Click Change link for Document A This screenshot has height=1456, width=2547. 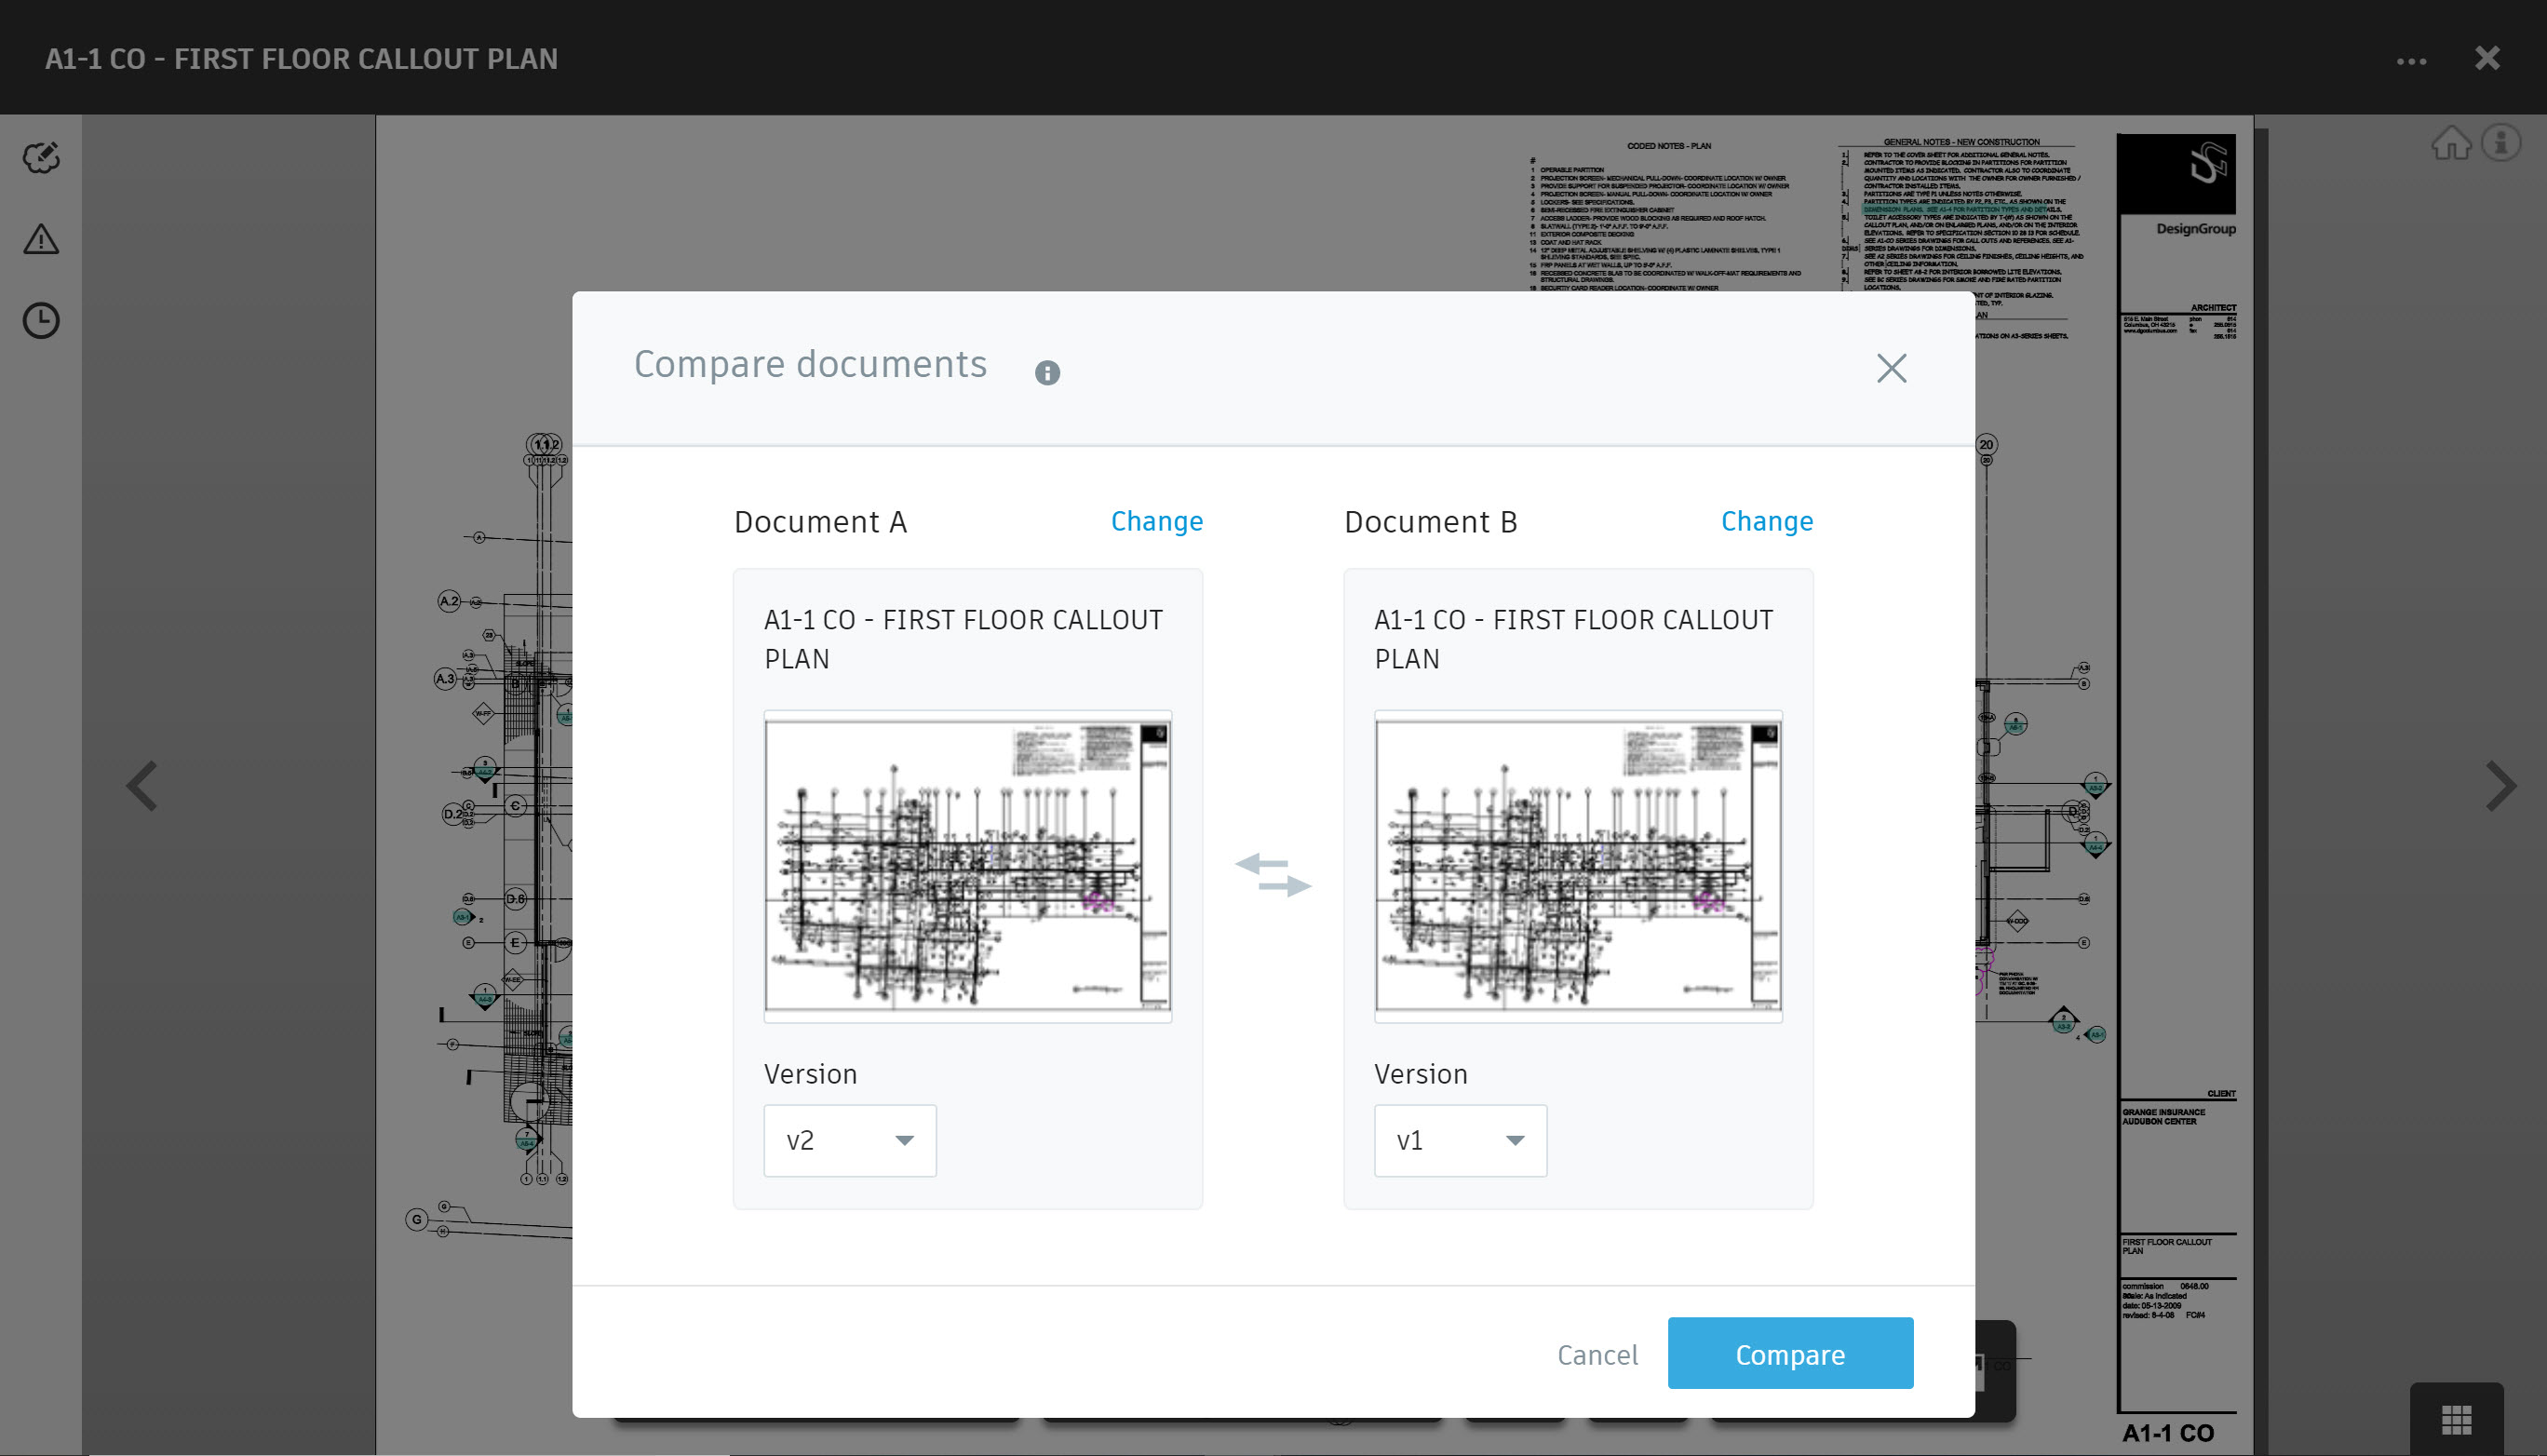tap(1156, 521)
